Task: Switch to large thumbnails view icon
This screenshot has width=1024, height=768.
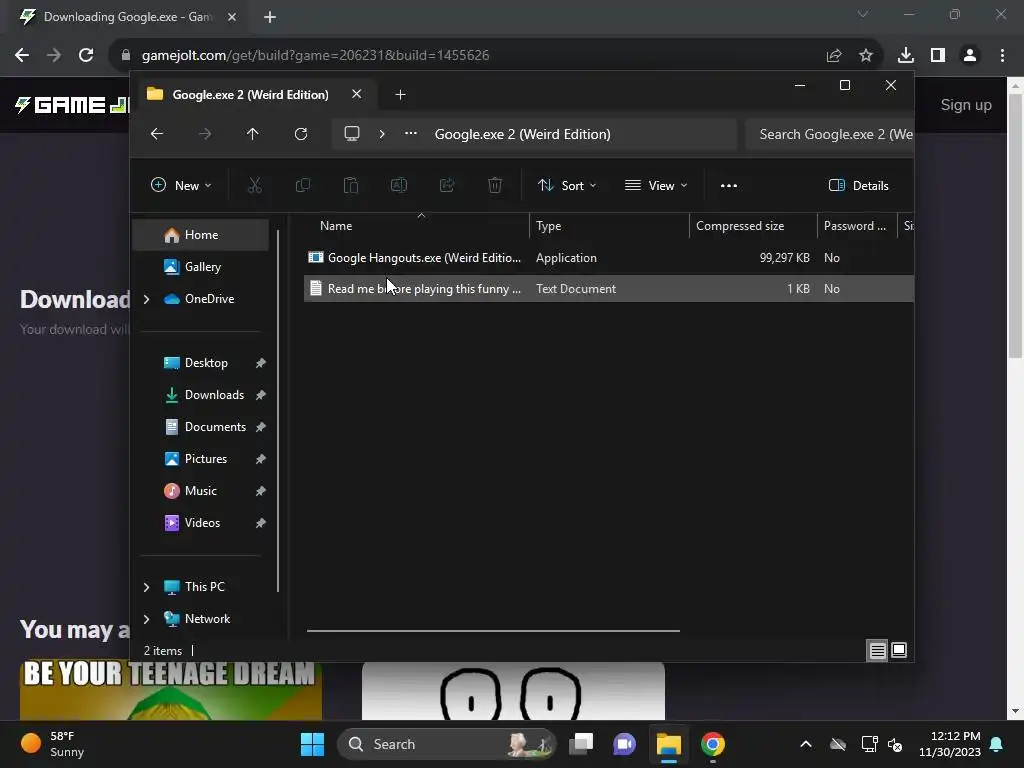Action: (899, 650)
